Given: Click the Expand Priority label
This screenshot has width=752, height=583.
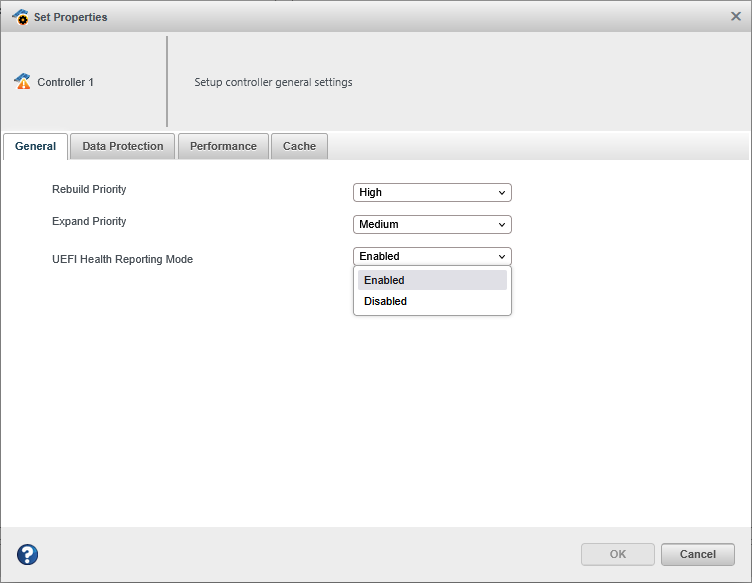Looking at the screenshot, I should point(89,221).
